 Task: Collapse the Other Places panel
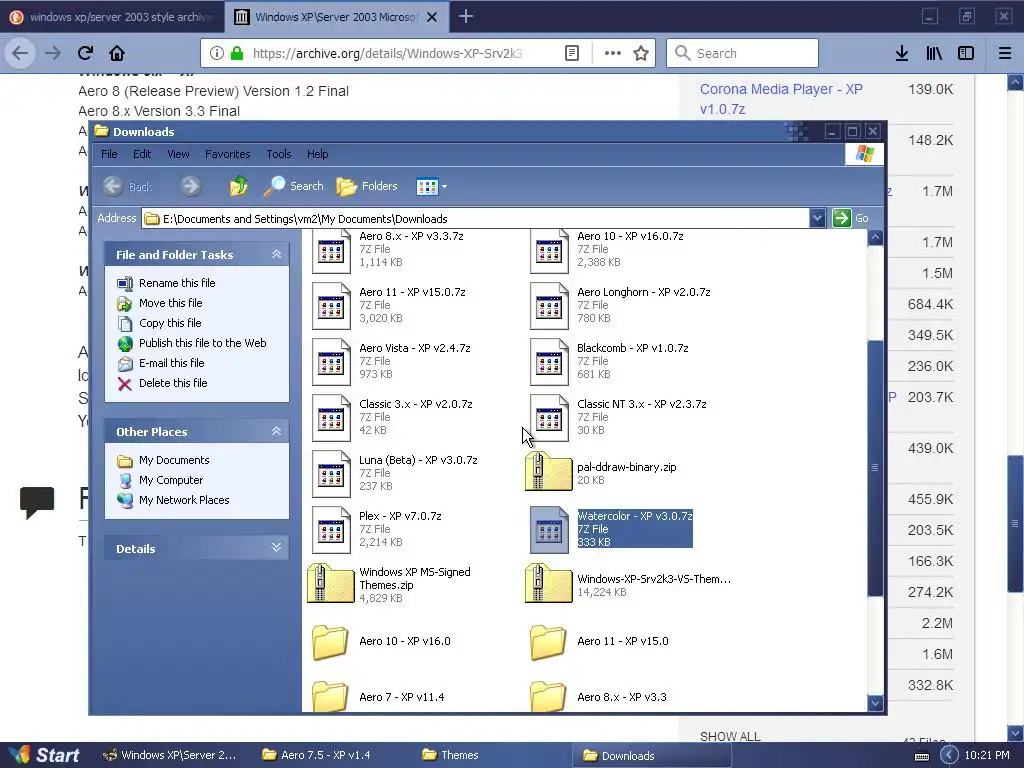click(276, 432)
